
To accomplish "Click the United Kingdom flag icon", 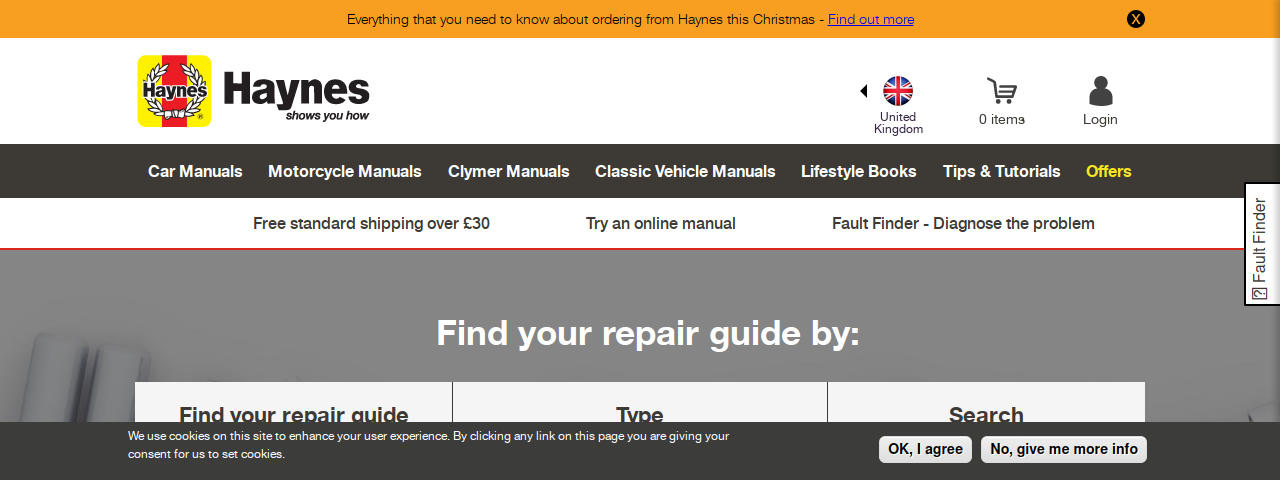I will point(897,91).
